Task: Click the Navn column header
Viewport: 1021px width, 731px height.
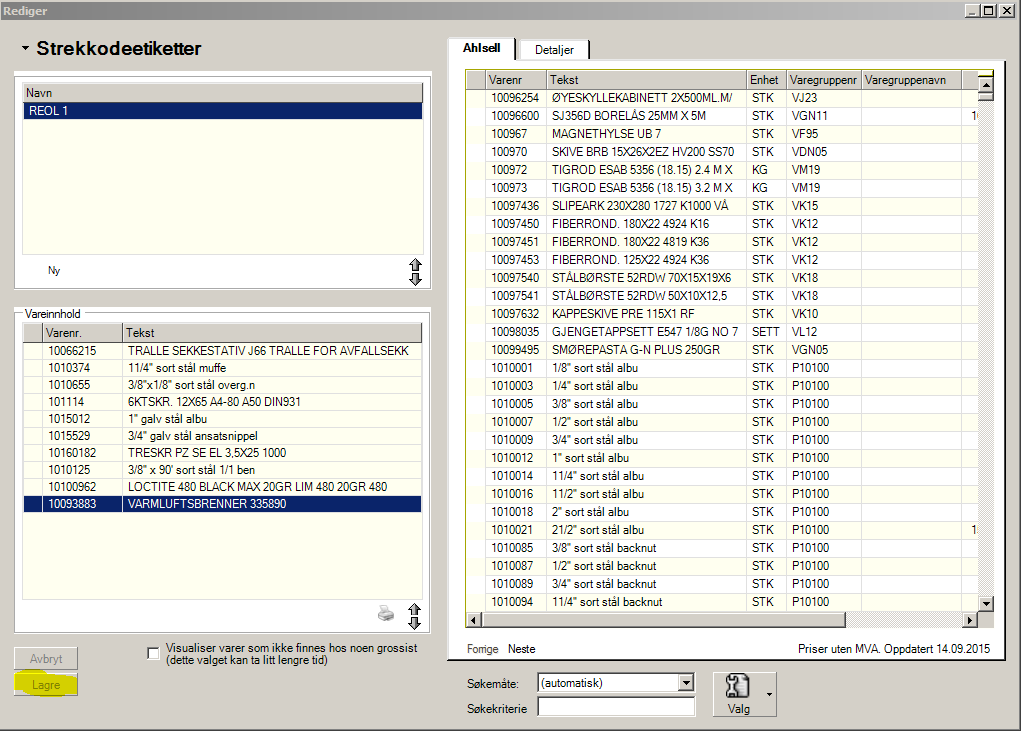Action: pos(223,92)
